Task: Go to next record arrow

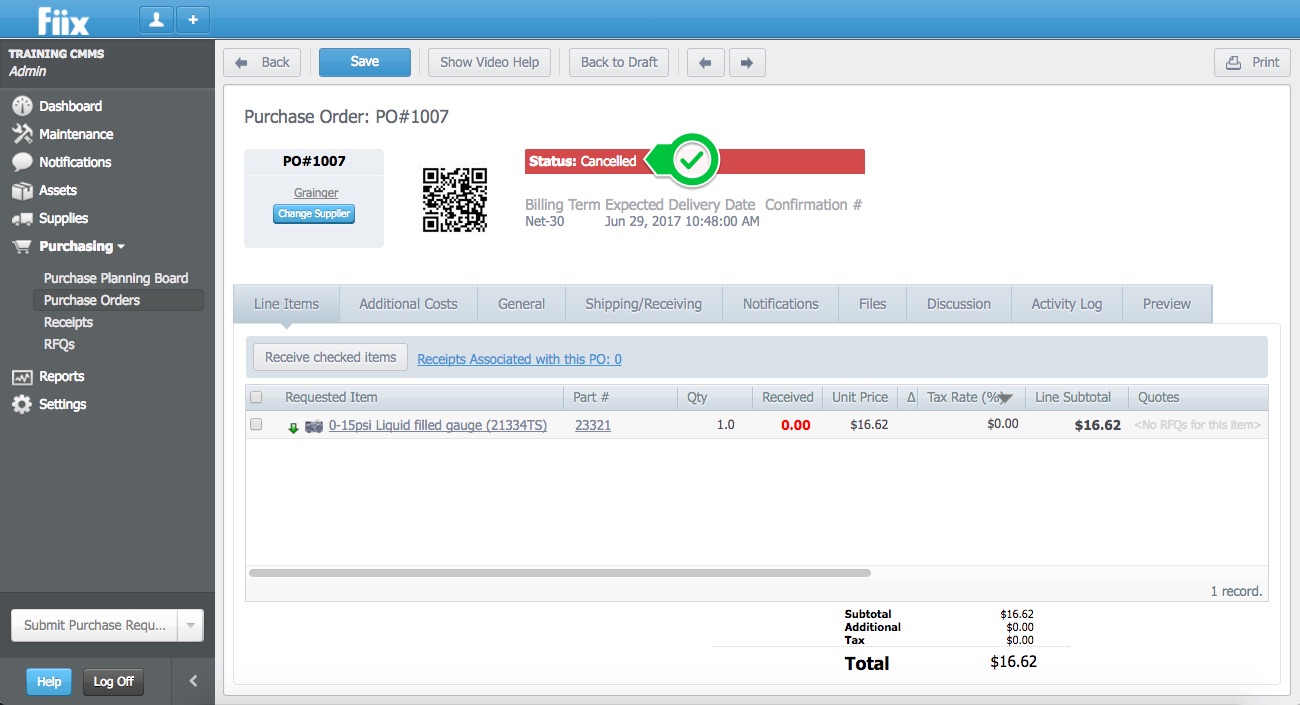Action: point(747,62)
